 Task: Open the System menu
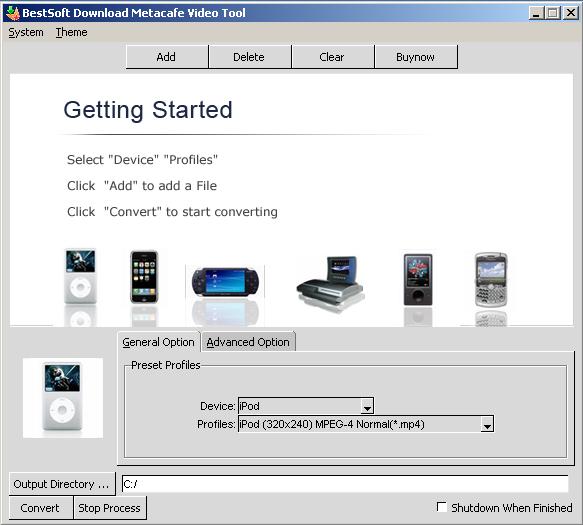coord(26,32)
